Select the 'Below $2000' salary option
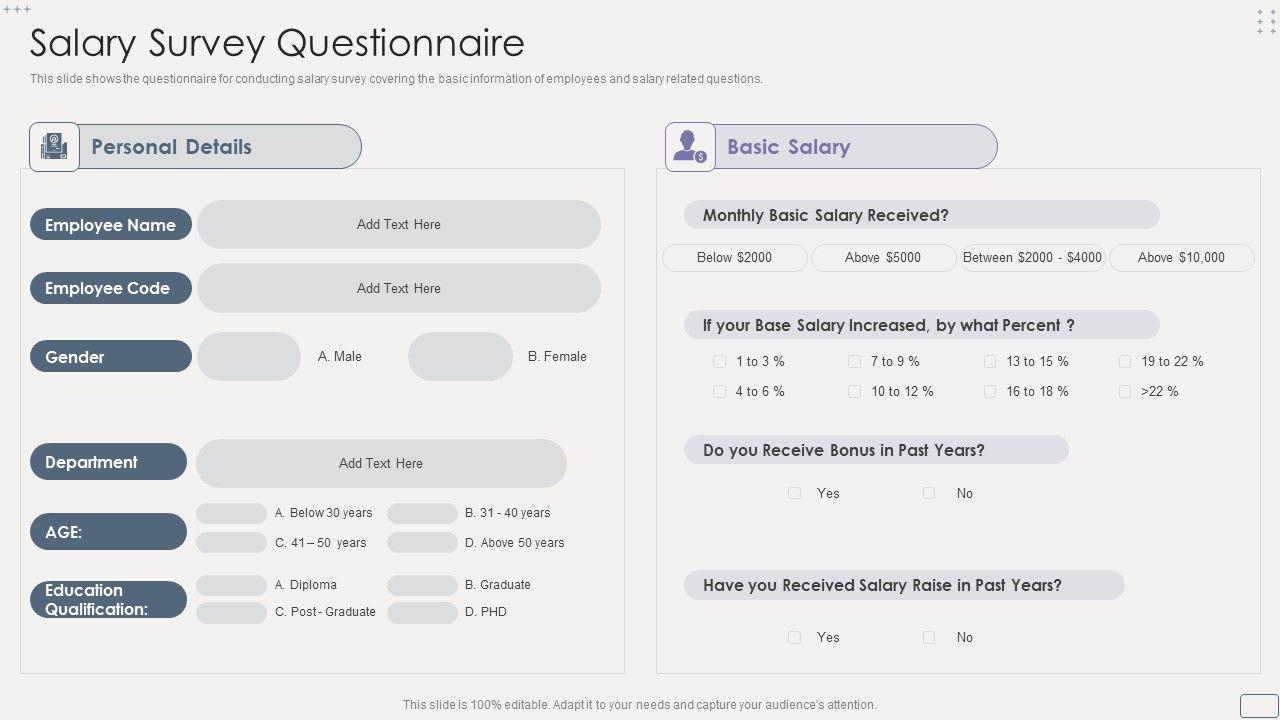Screen dimensions: 1280x720 point(734,258)
